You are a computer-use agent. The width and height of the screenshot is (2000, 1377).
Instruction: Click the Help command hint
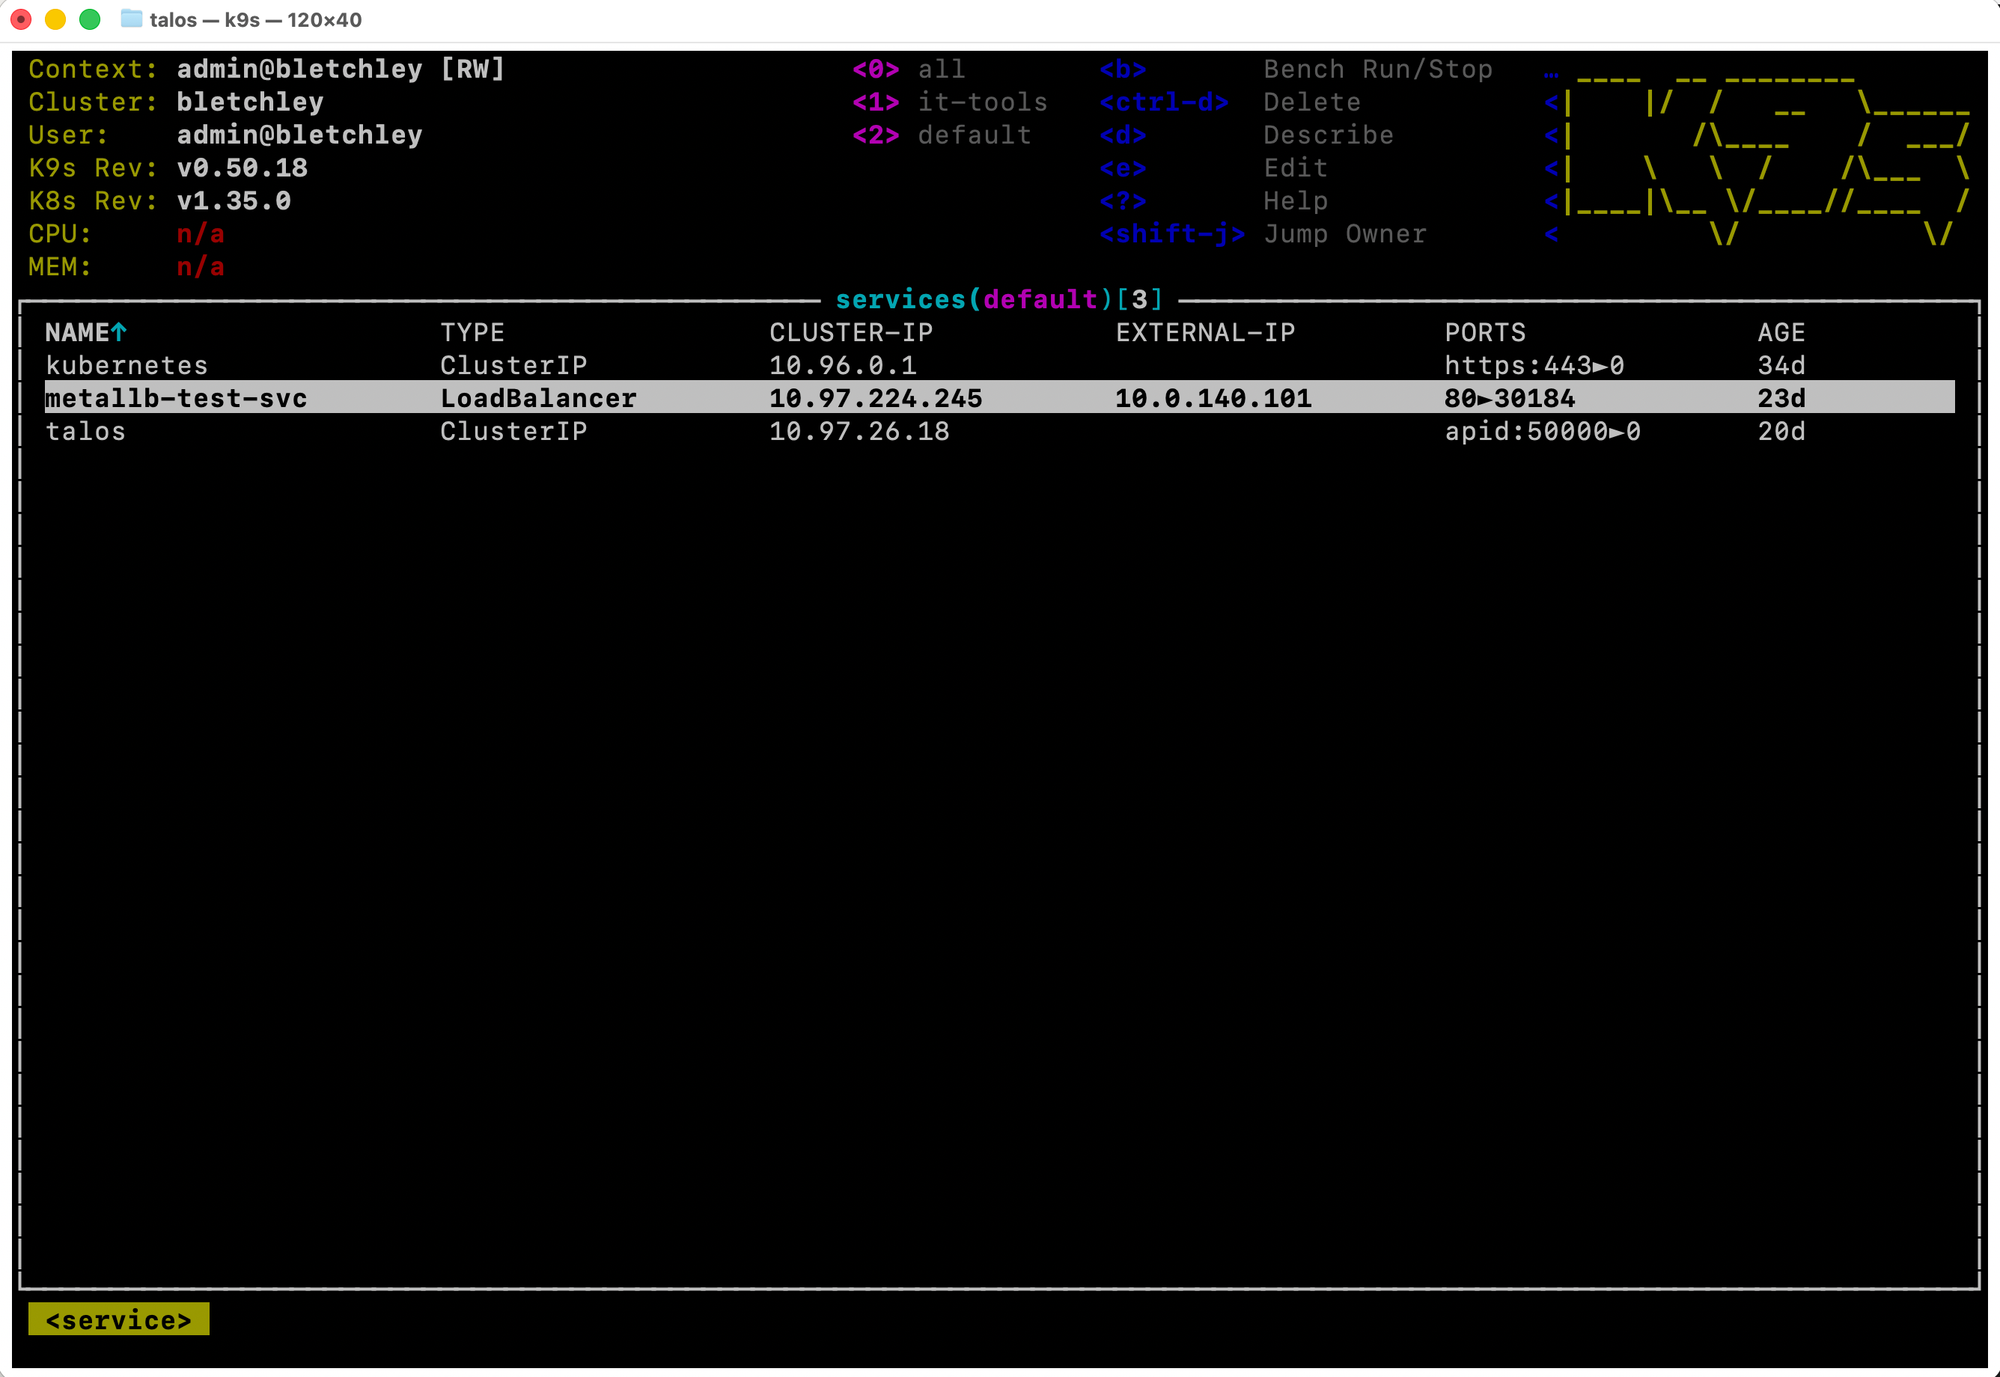click(x=1295, y=201)
